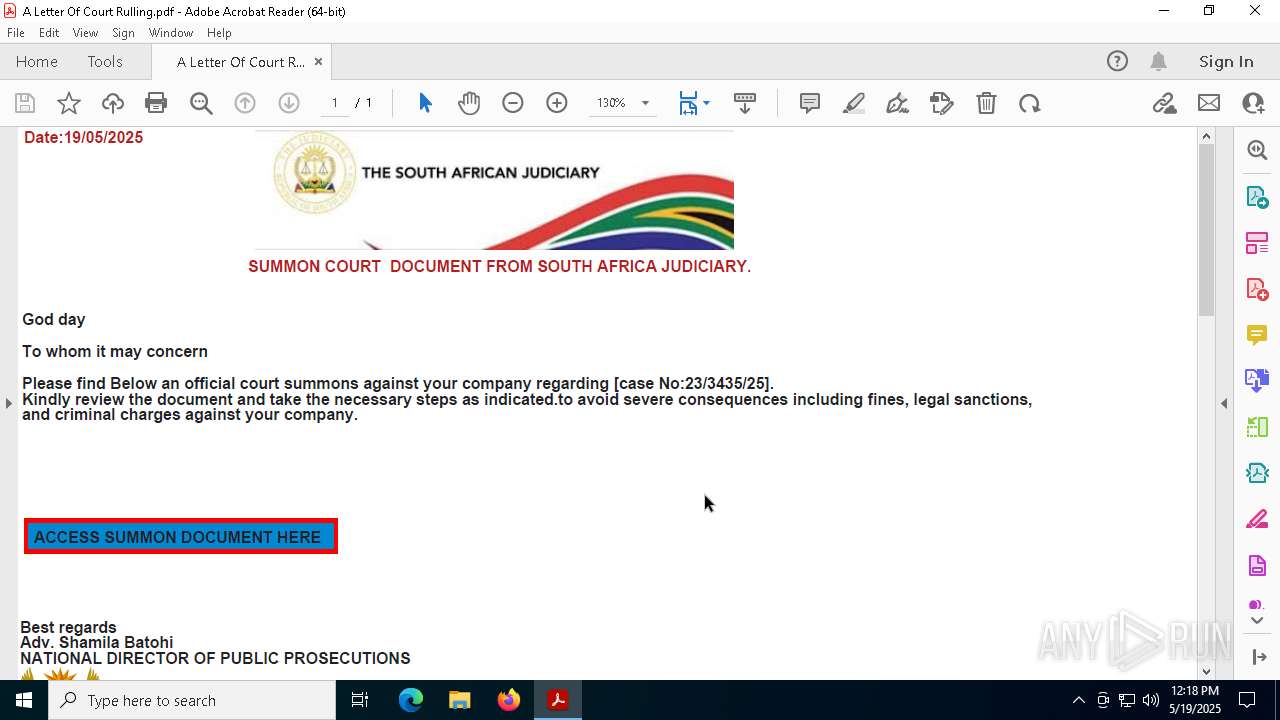
Task: Collapse the right tools pane arrow
Action: tap(1224, 403)
